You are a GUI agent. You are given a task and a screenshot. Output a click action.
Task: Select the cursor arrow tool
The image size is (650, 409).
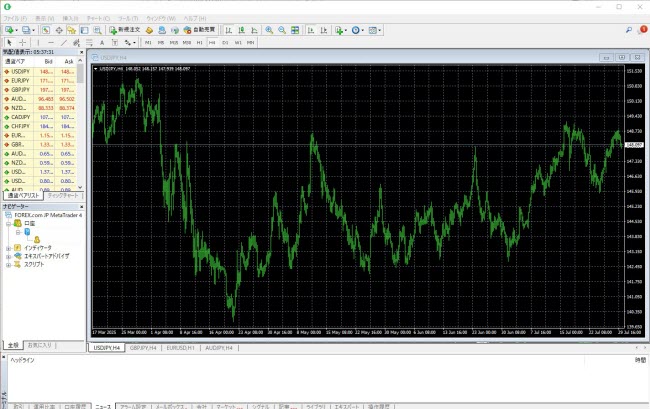pos(10,42)
